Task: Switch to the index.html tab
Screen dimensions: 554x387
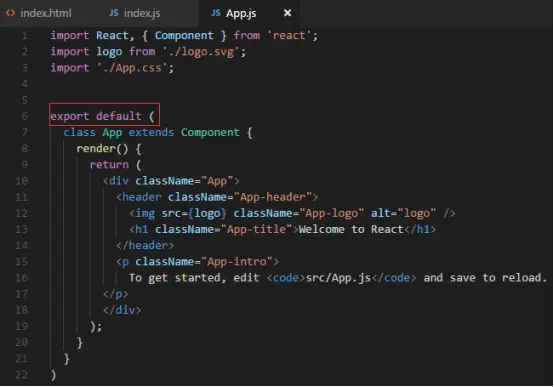Action: click(39, 13)
